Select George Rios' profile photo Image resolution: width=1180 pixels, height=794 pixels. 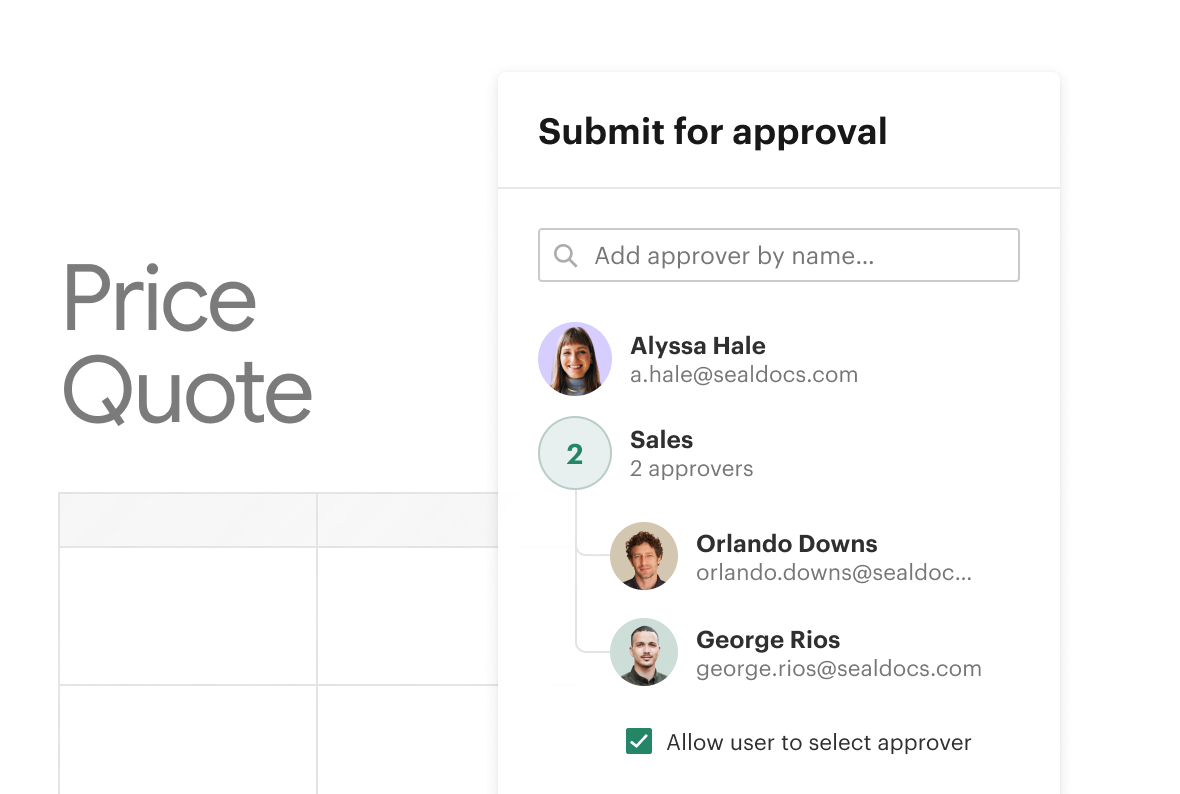click(x=644, y=652)
